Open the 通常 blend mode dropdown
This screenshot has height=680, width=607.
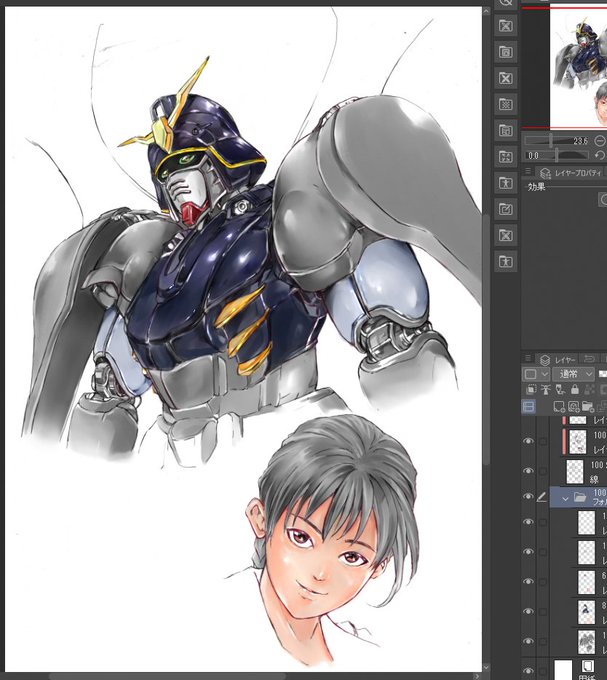point(573,374)
